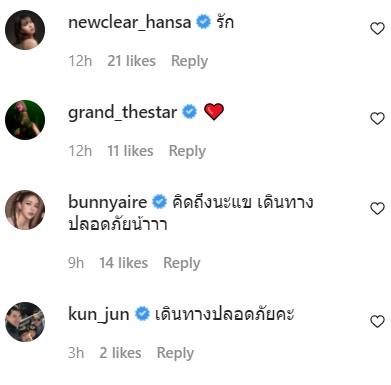Reply to newclear_hansa's comment
391x385 pixels.
(189, 61)
